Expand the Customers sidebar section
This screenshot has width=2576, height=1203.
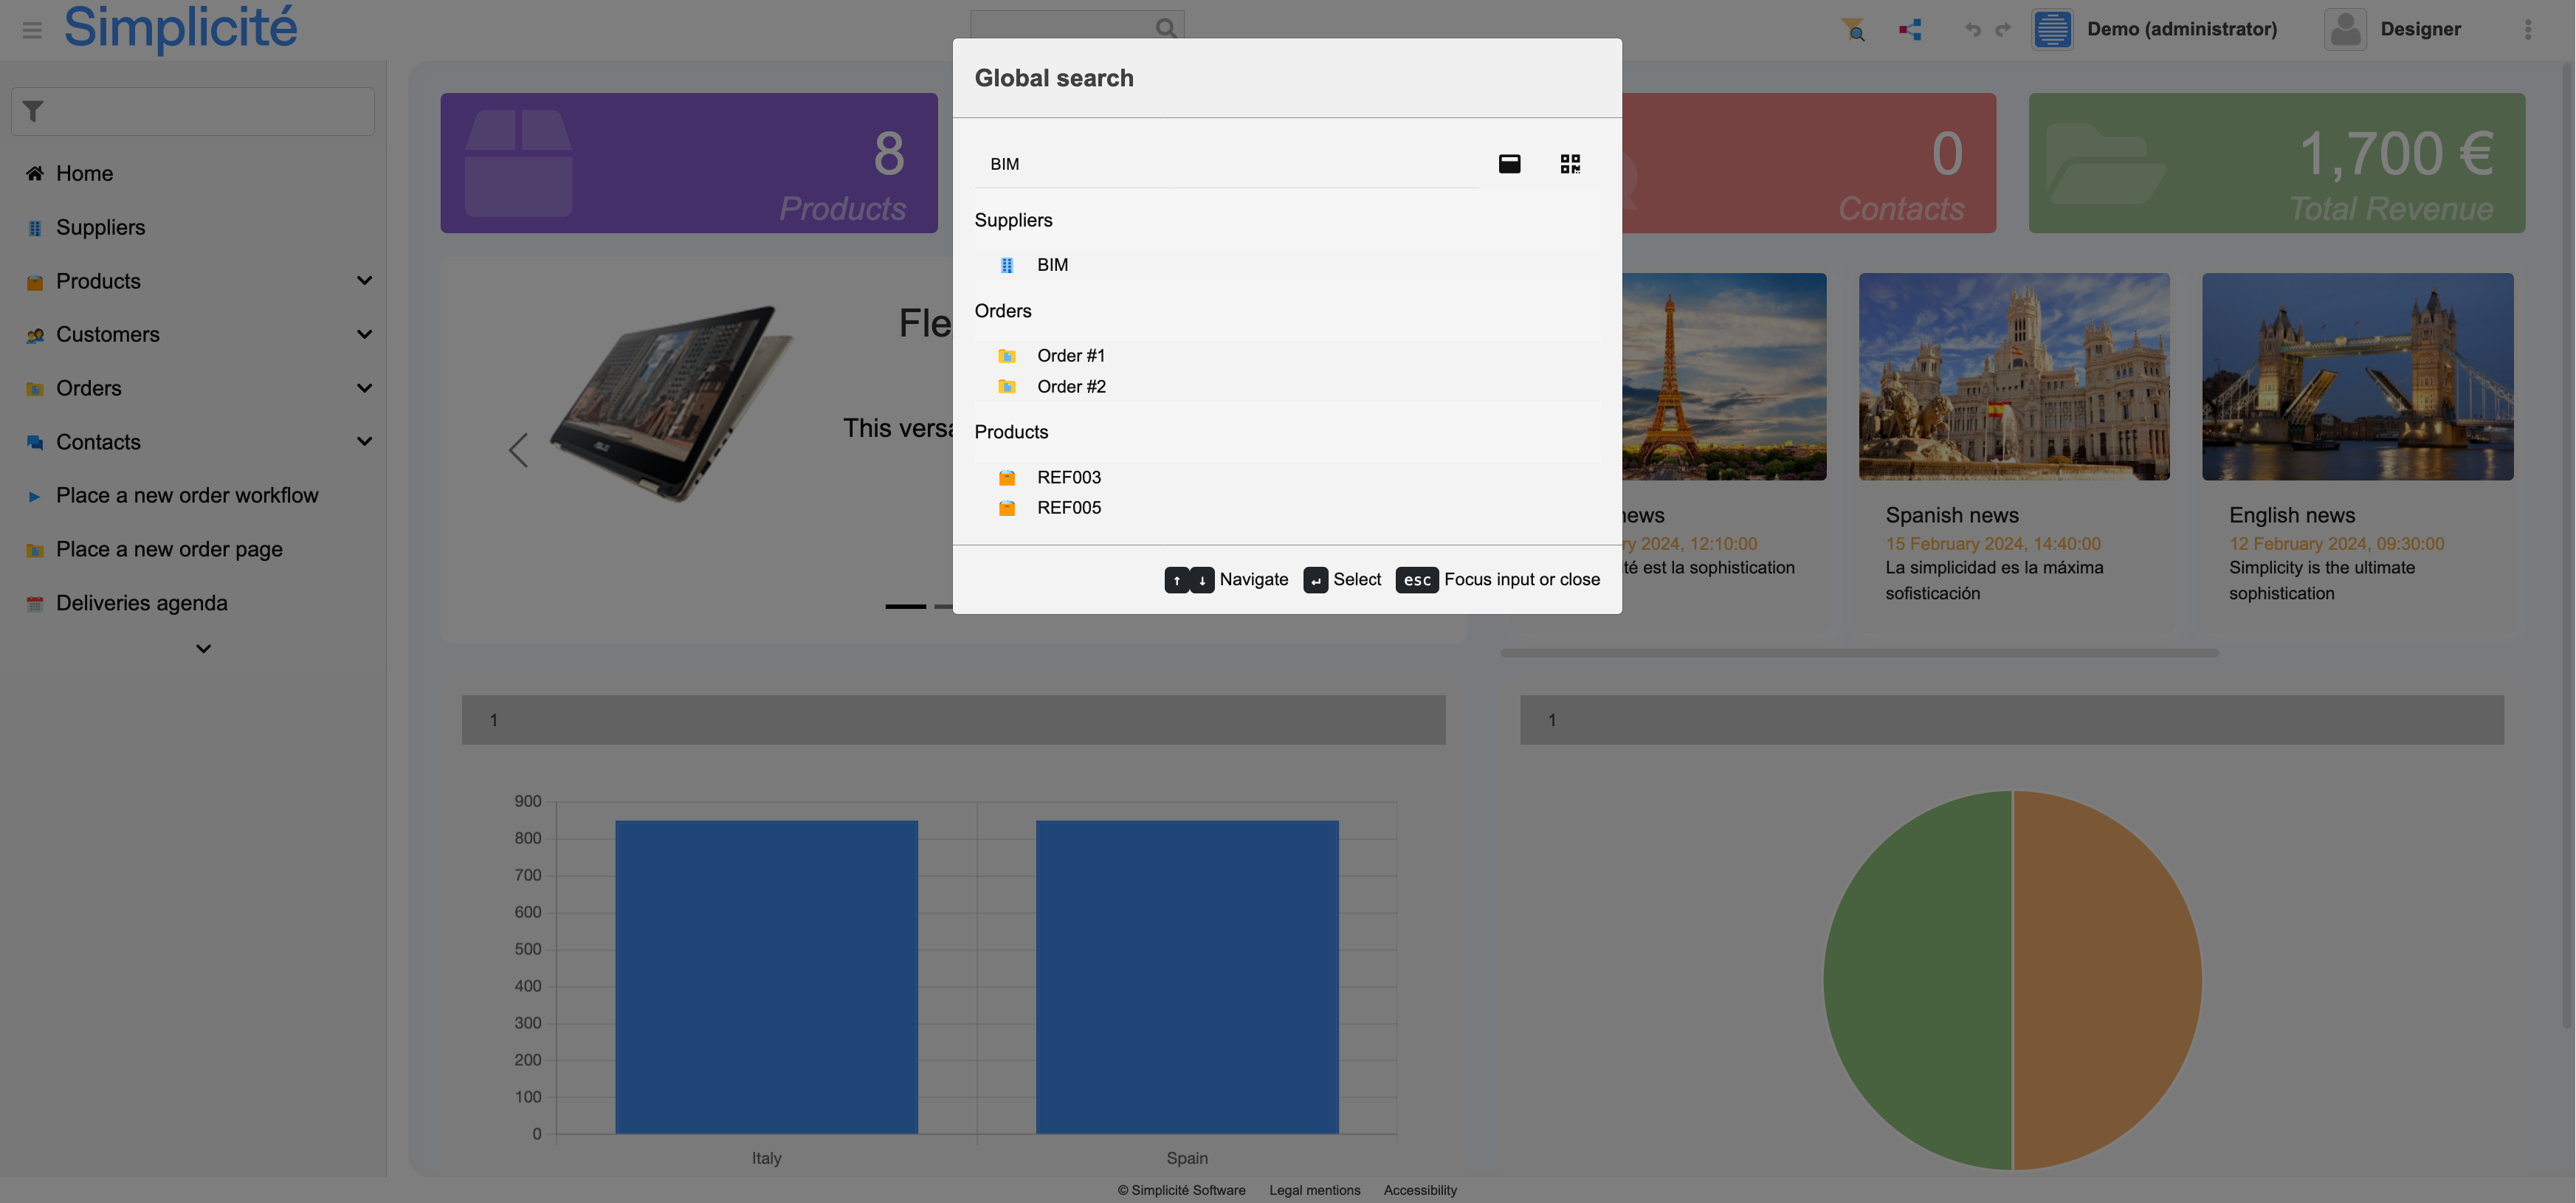click(364, 334)
